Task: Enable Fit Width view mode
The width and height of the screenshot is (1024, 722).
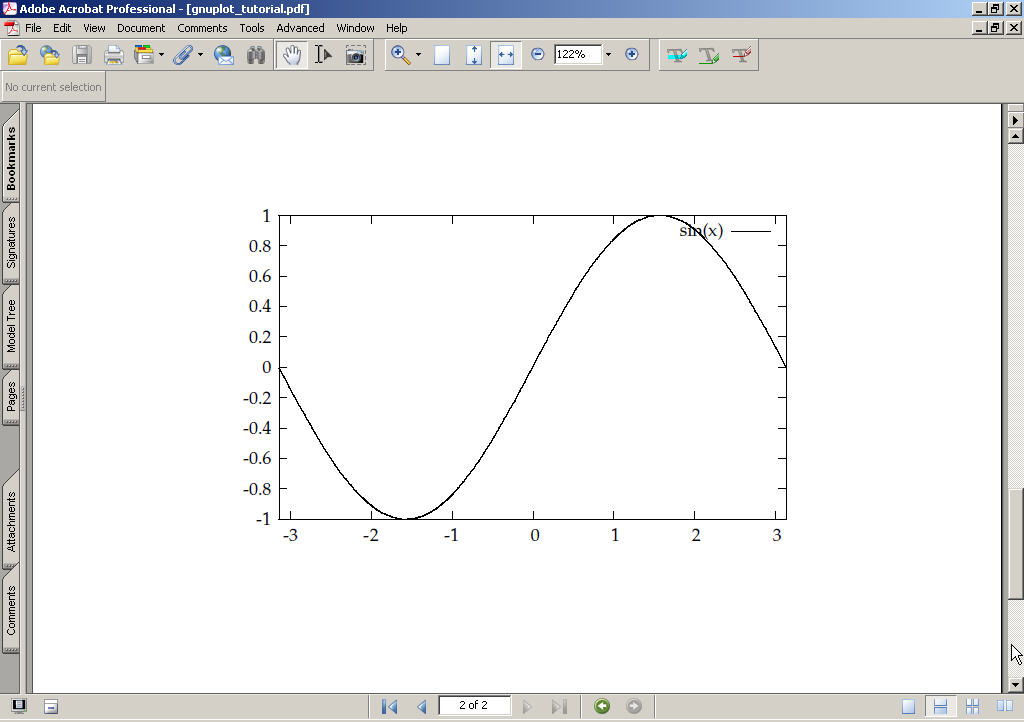Action: (x=506, y=55)
